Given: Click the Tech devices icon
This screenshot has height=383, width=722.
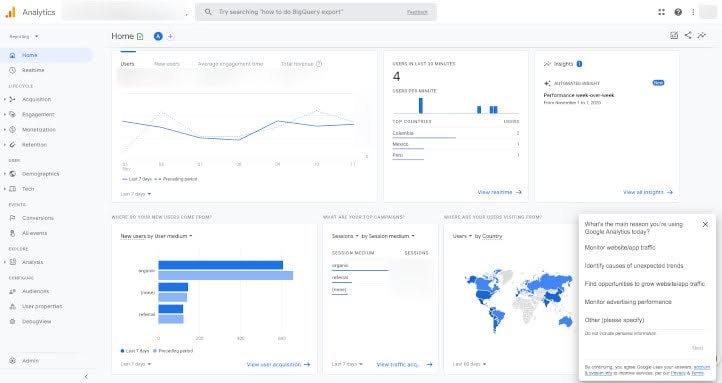Looking at the screenshot, I should coord(12,189).
